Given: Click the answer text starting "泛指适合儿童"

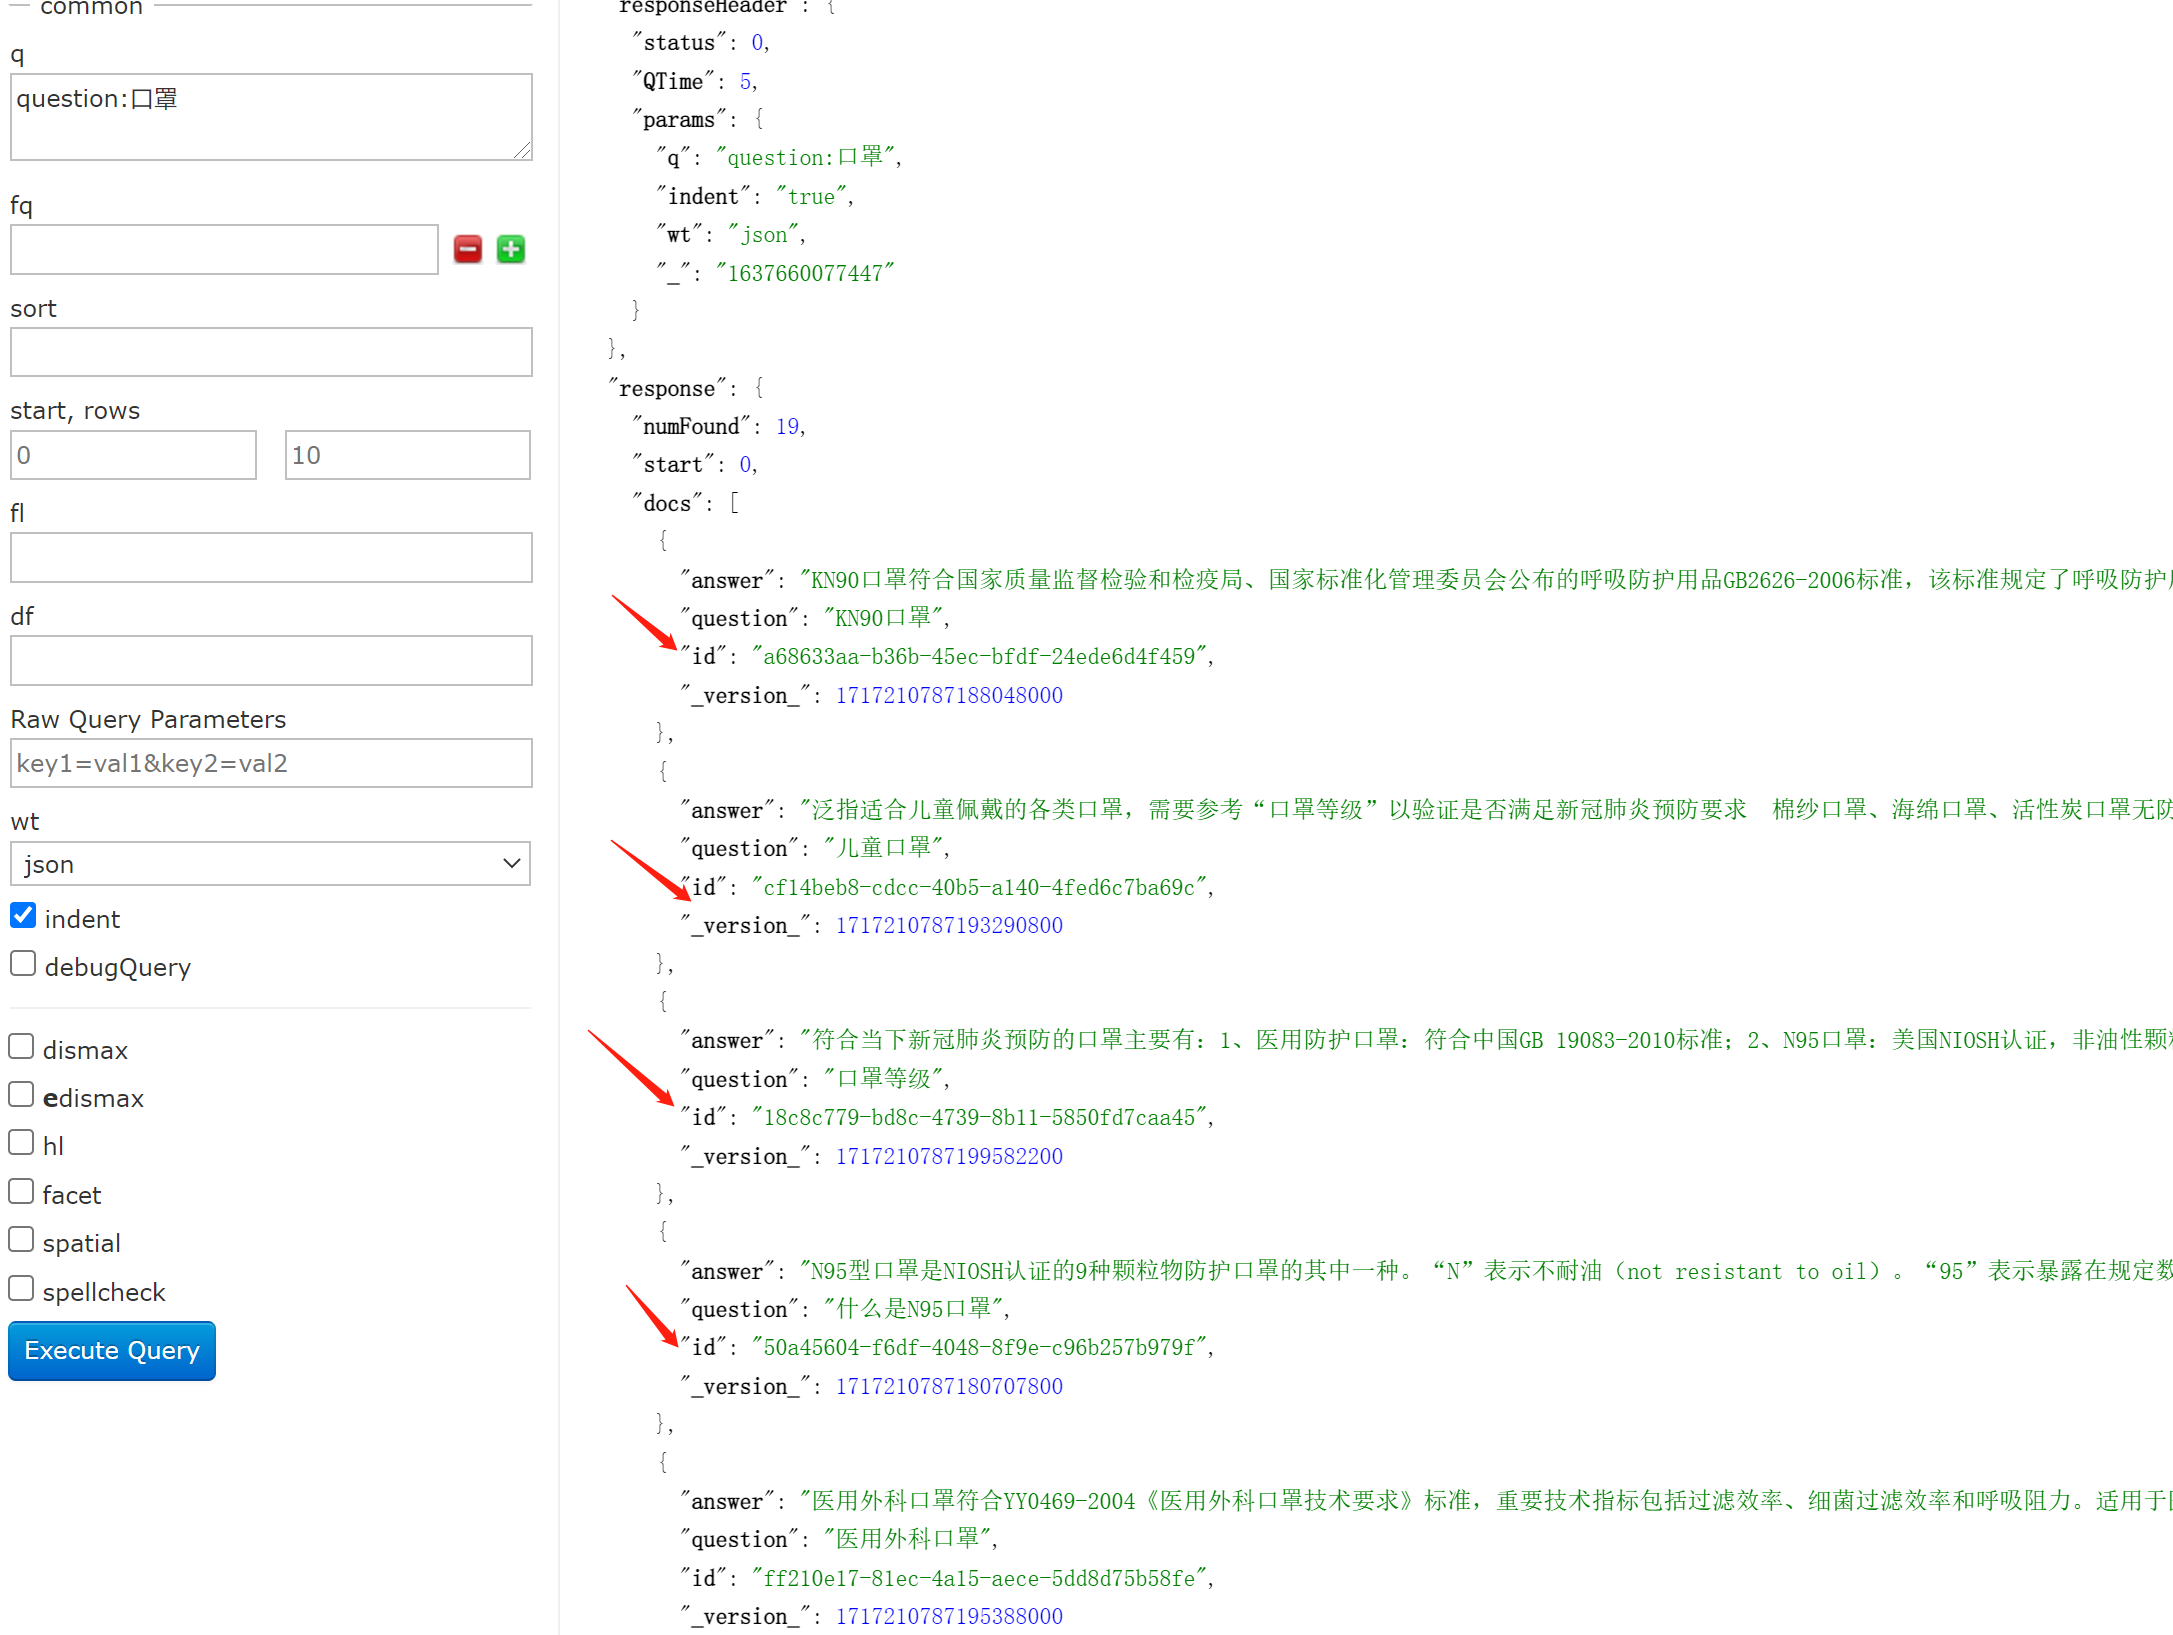Looking at the screenshot, I should 1486,810.
